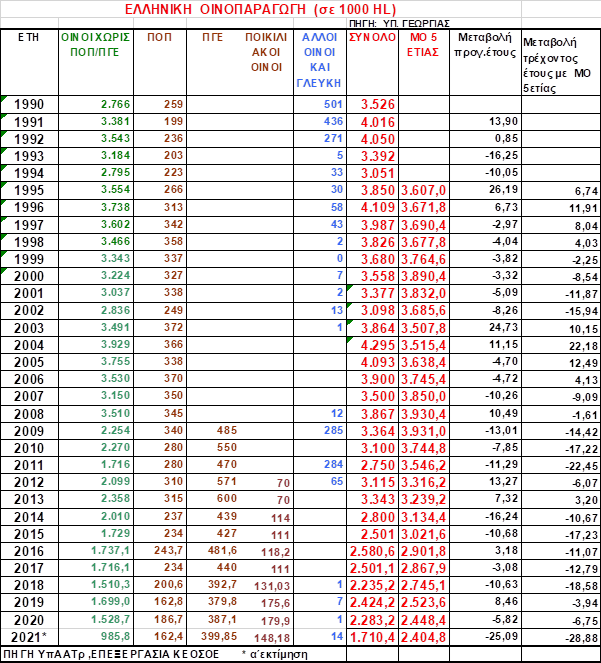This screenshot has width=601, height=663.
Task: Click the green corner triangle beside the 2003 total 3.864
Action: point(350,322)
